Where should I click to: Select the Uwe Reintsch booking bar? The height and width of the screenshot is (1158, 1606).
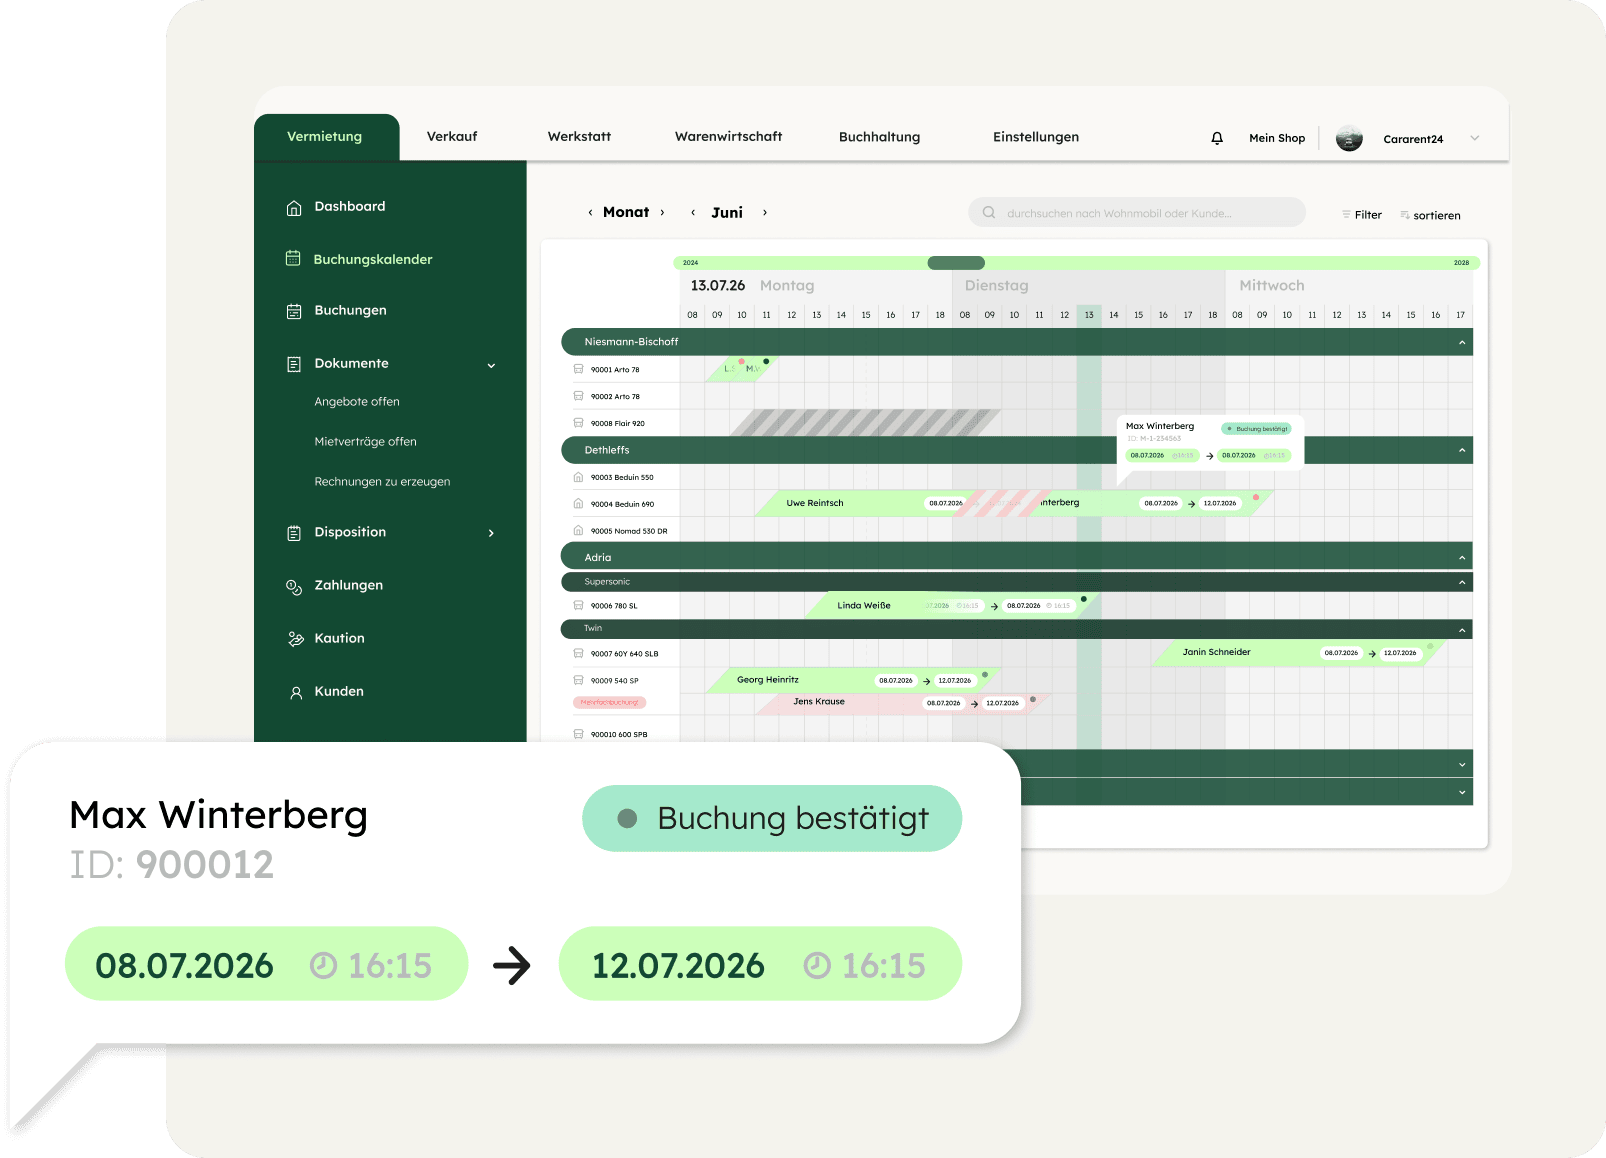click(x=815, y=503)
